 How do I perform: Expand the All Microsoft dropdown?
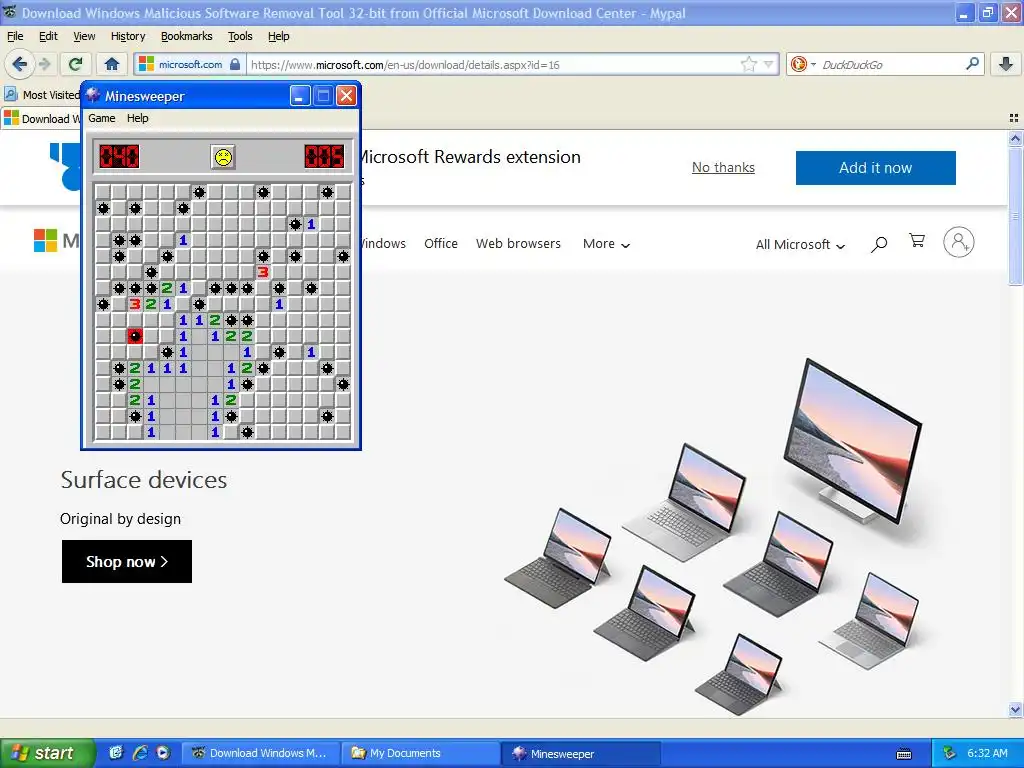point(800,244)
